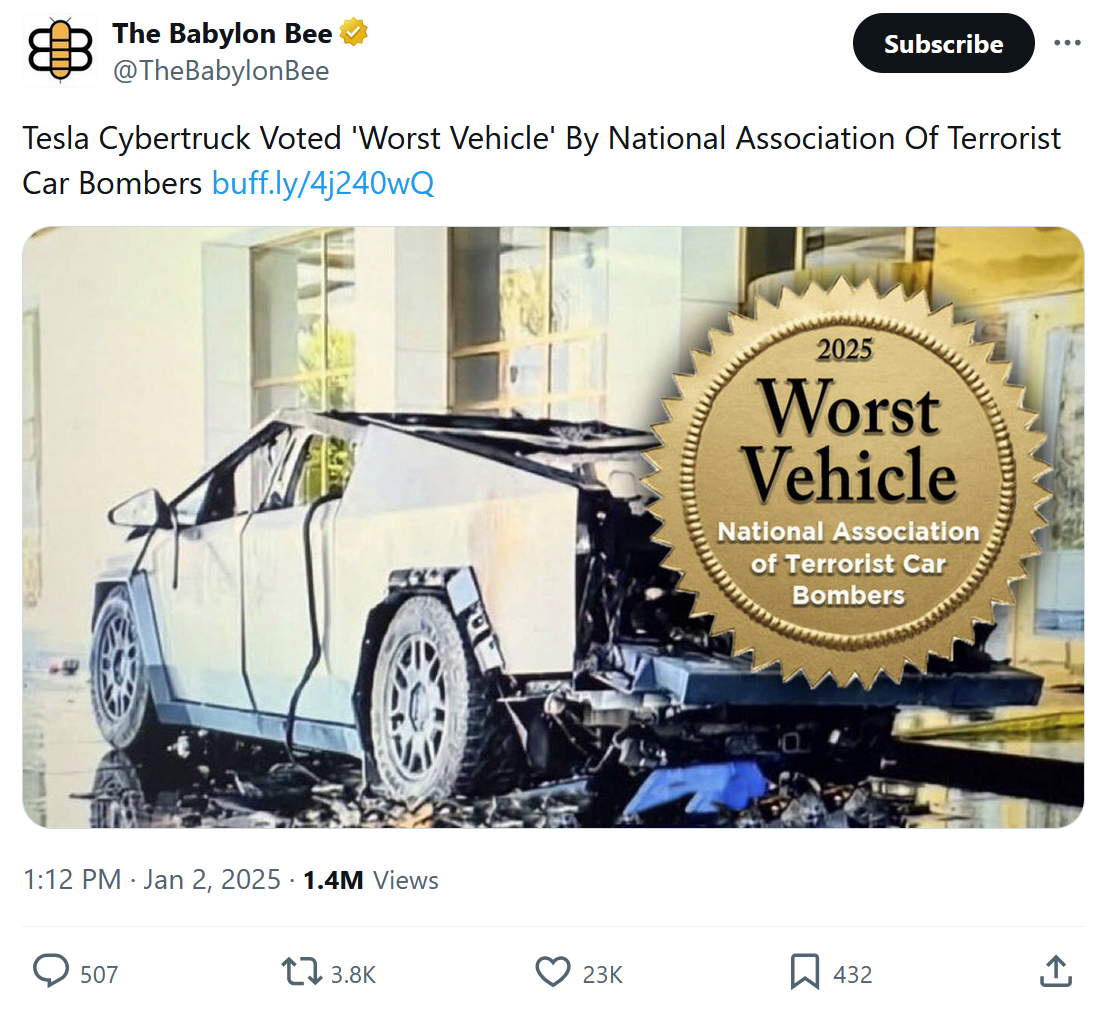
Task: Click the display name The Babylon Bee
Action: pos(222,33)
